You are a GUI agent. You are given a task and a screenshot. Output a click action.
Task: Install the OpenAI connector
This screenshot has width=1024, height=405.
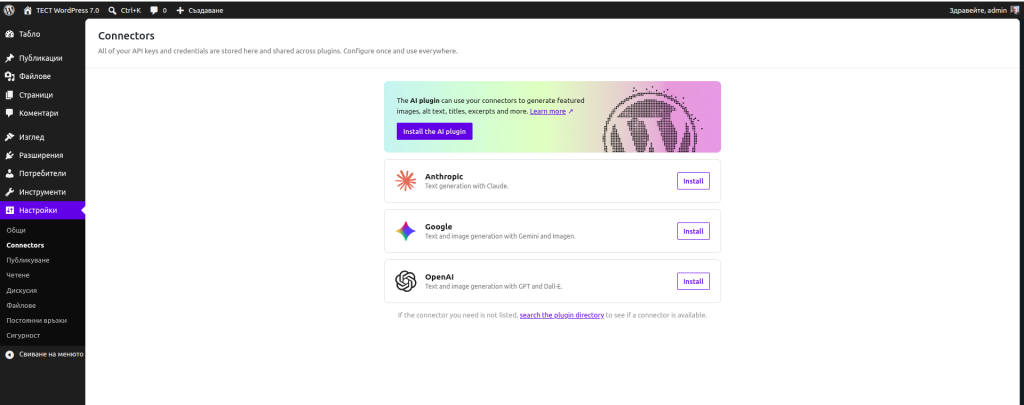tap(693, 282)
